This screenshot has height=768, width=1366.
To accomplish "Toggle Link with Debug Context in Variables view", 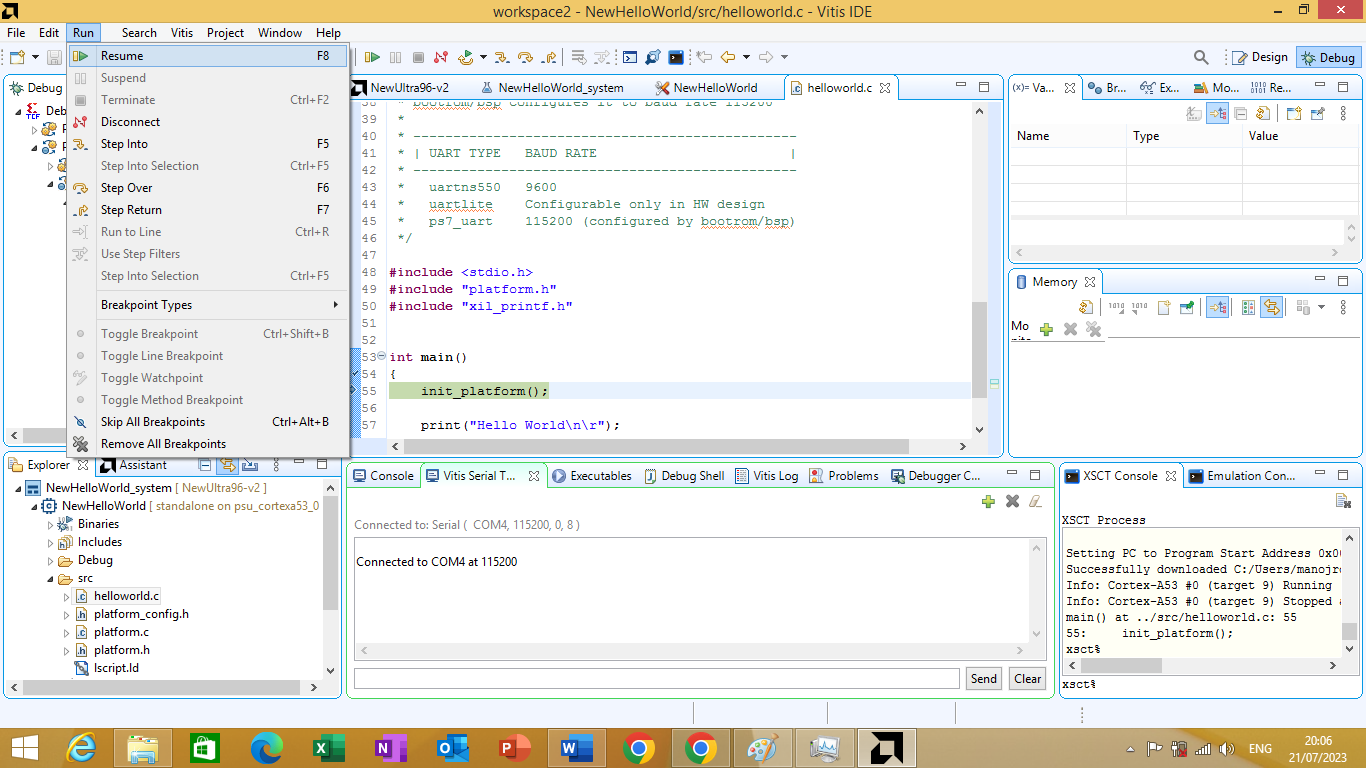I will pos(1217,113).
